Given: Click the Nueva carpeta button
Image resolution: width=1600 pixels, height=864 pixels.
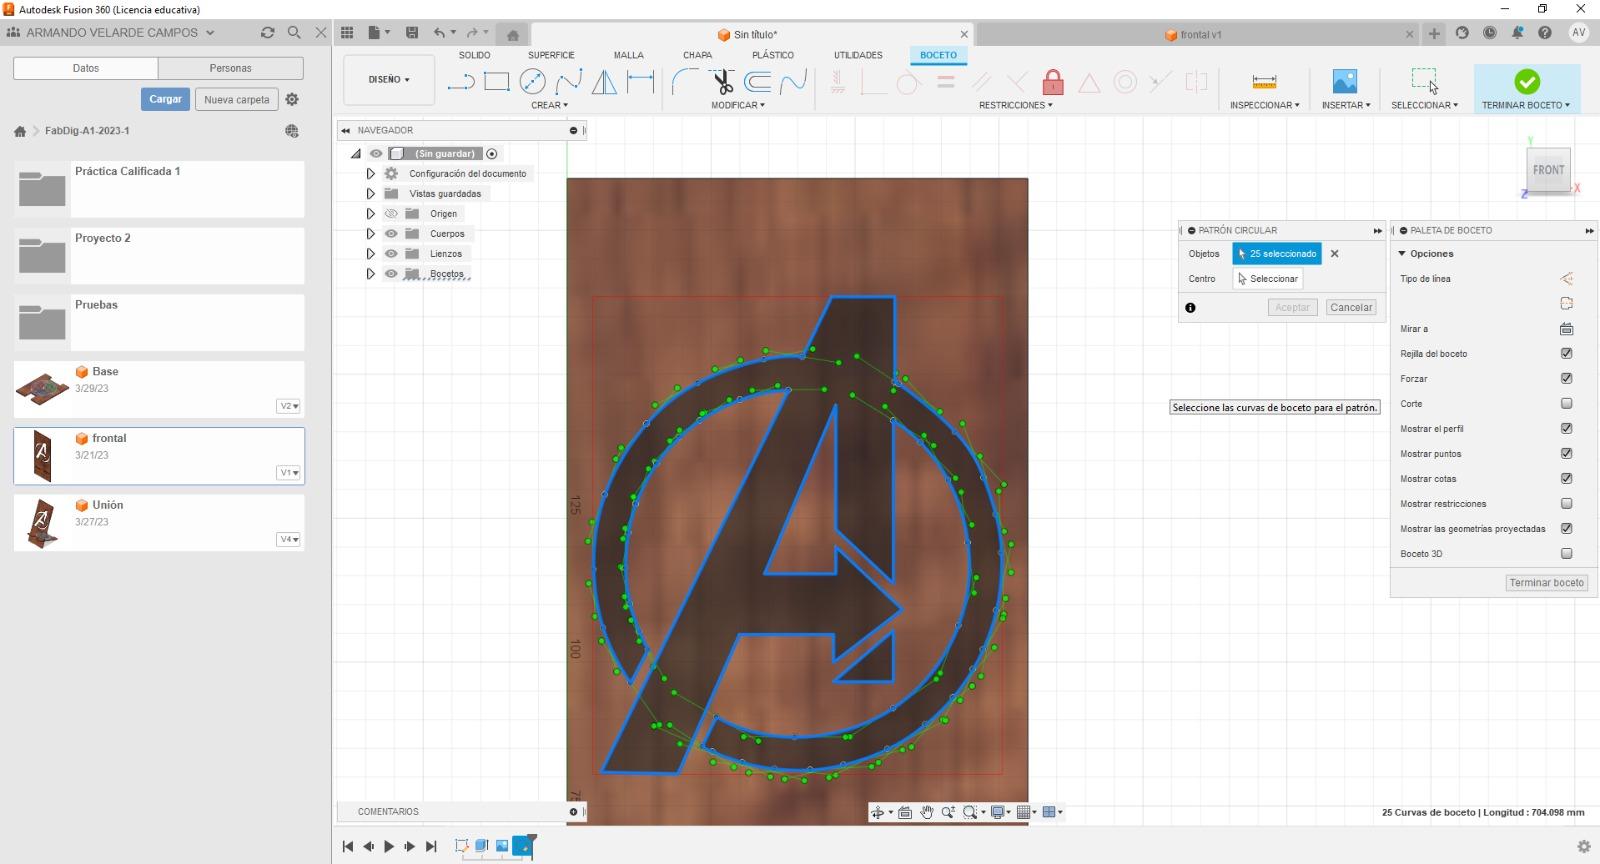Looking at the screenshot, I should point(237,99).
